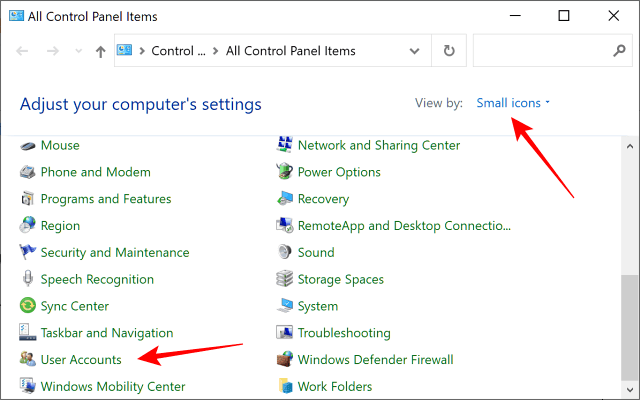Open the recent locations dropdown arrow
Viewport: 640px width, 400px height.
click(x=78, y=51)
